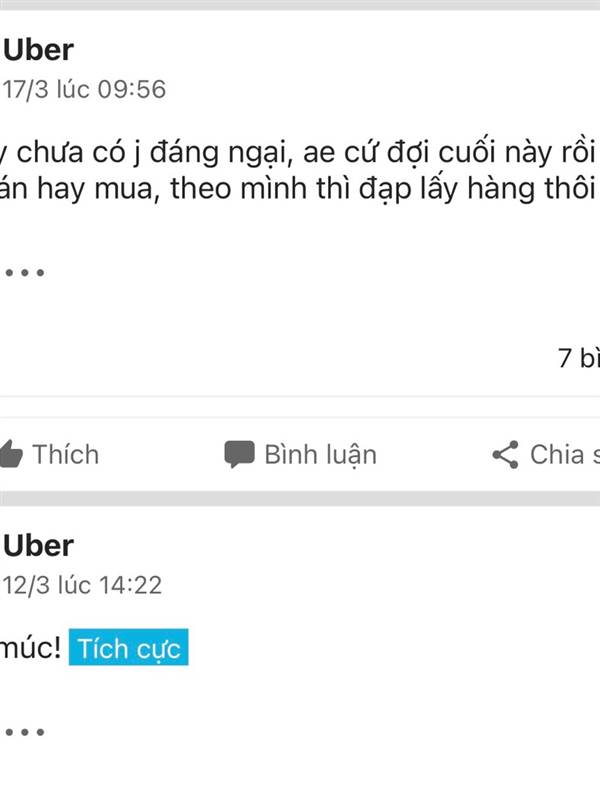Click the share icon beside Chia sẻ
This screenshot has width=600, height=800.
pos(505,455)
